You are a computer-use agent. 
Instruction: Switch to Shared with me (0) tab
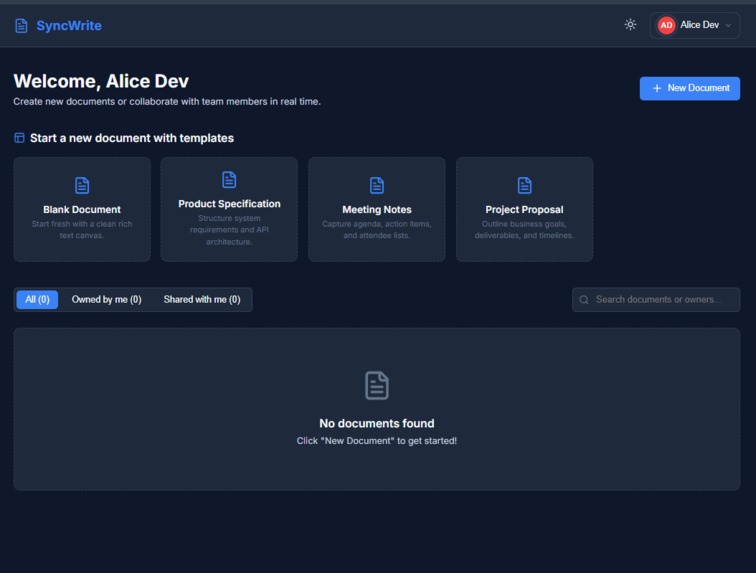point(202,300)
